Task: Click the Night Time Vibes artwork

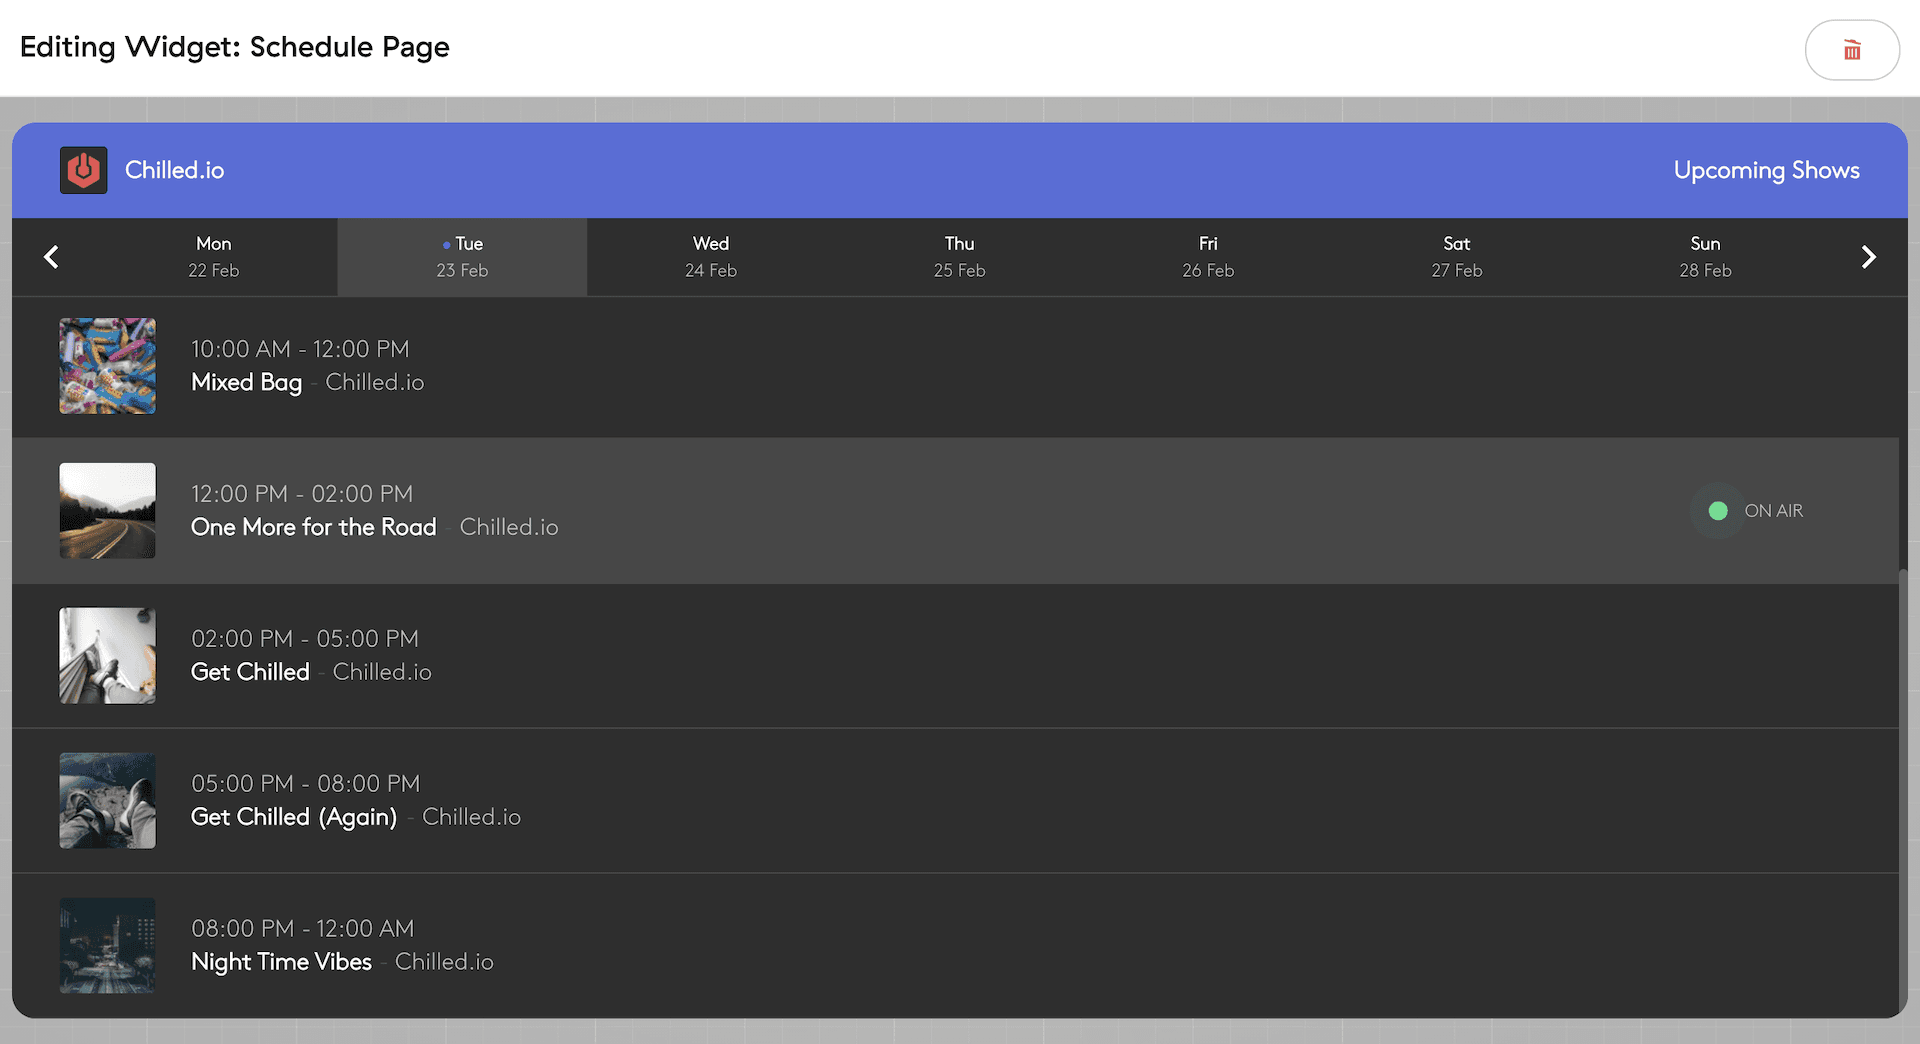Action: tap(107, 945)
